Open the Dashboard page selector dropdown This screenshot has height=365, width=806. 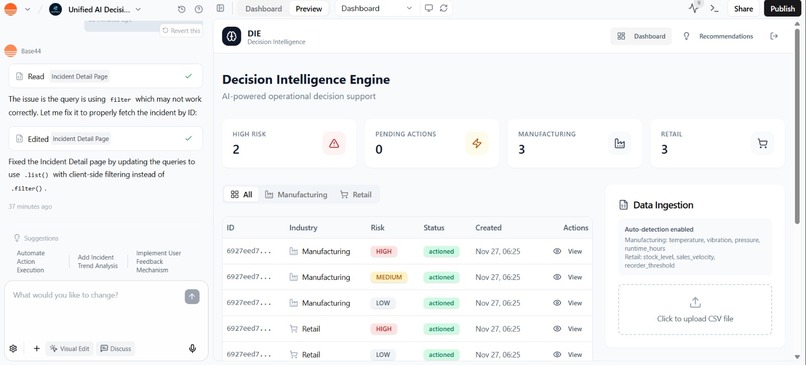[x=377, y=8]
